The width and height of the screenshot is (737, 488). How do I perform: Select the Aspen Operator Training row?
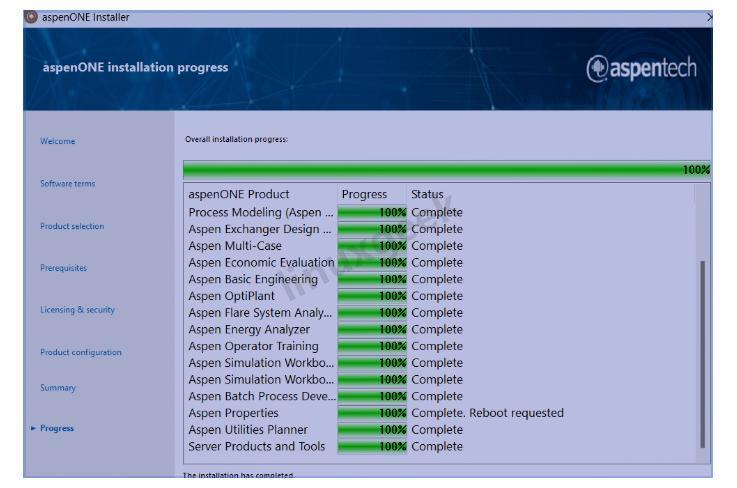pyautogui.click(x=439, y=346)
